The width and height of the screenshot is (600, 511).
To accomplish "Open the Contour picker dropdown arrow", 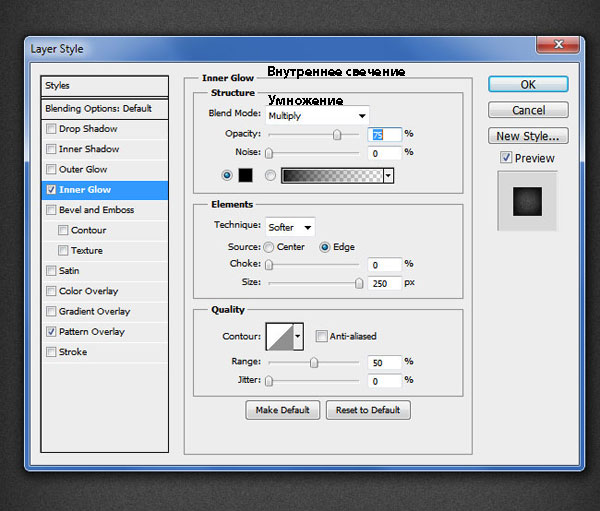I will [x=298, y=336].
